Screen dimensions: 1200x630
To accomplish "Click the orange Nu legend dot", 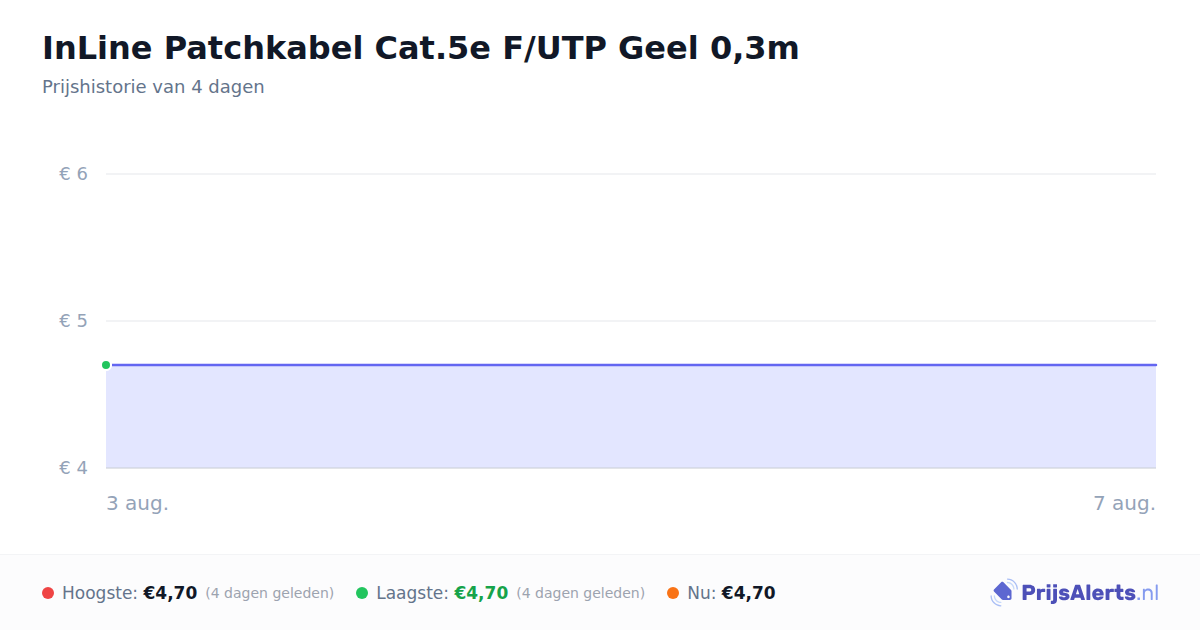I will [x=673, y=593].
